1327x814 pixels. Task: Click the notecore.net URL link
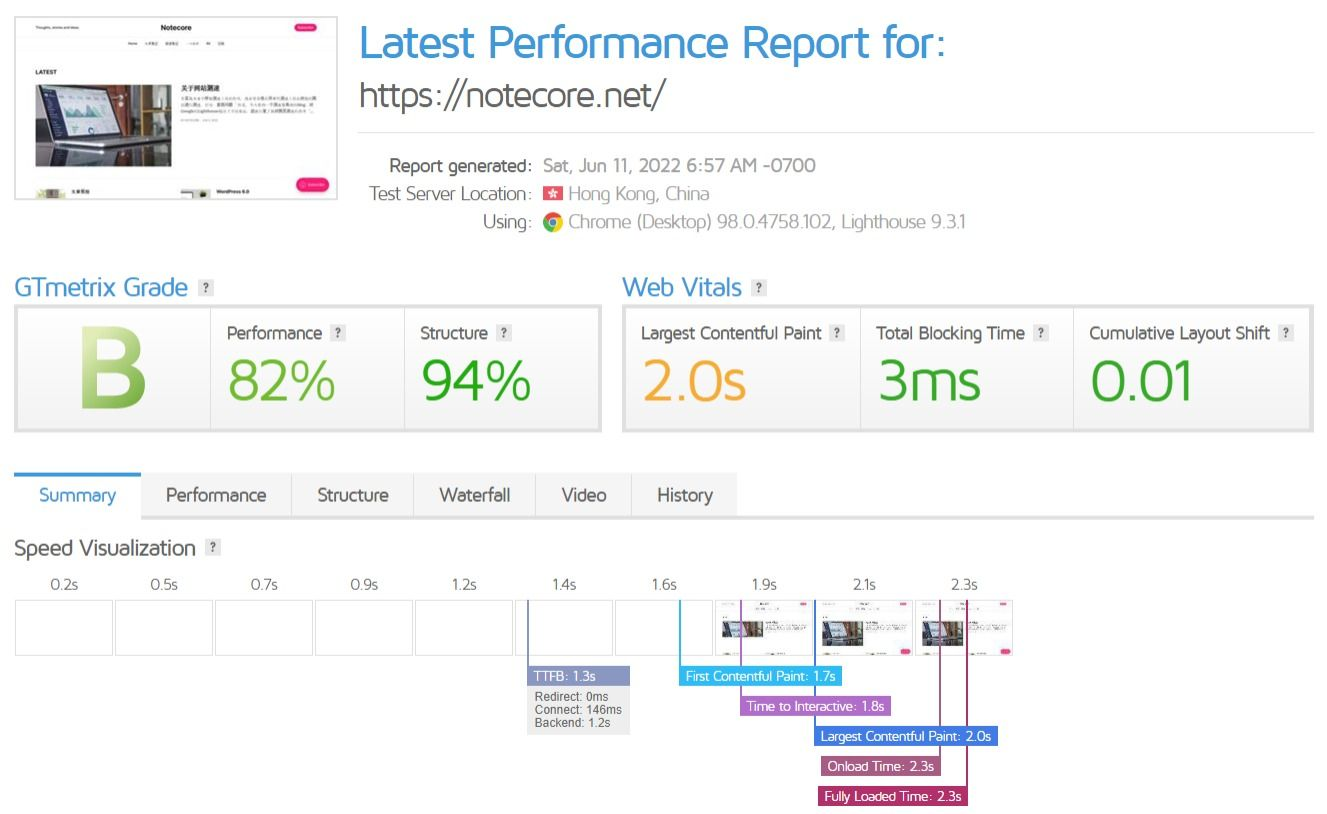(511, 95)
